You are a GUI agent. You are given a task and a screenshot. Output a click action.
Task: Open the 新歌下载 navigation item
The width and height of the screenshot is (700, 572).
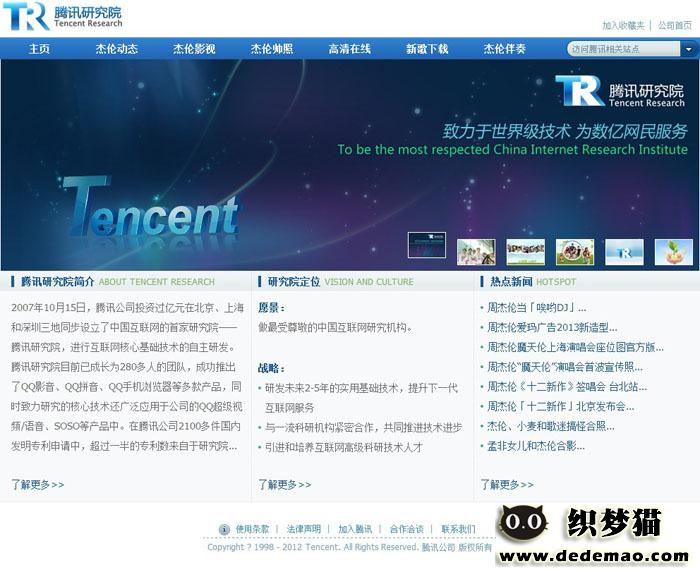427,49
